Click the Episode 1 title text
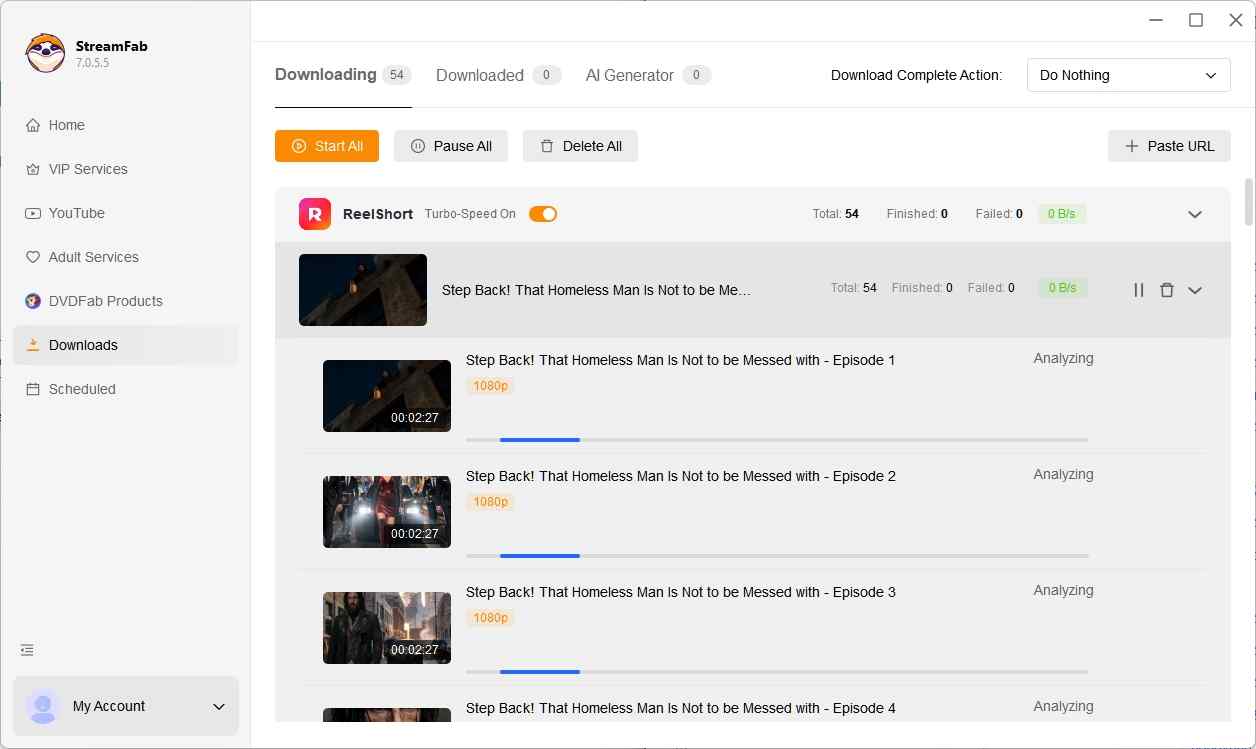The width and height of the screenshot is (1256, 749). (681, 360)
